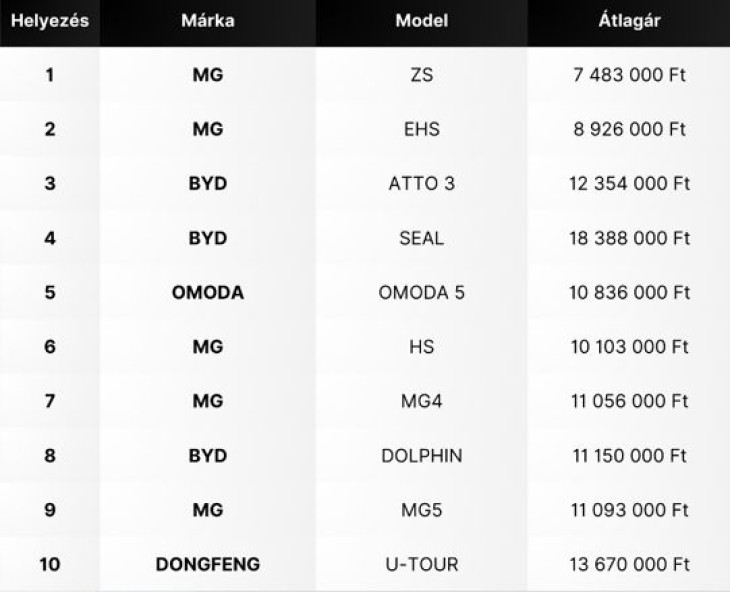The image size is (730, 592).
Task: Click the DONGFENG brand cell
Action: coord(208,565)
